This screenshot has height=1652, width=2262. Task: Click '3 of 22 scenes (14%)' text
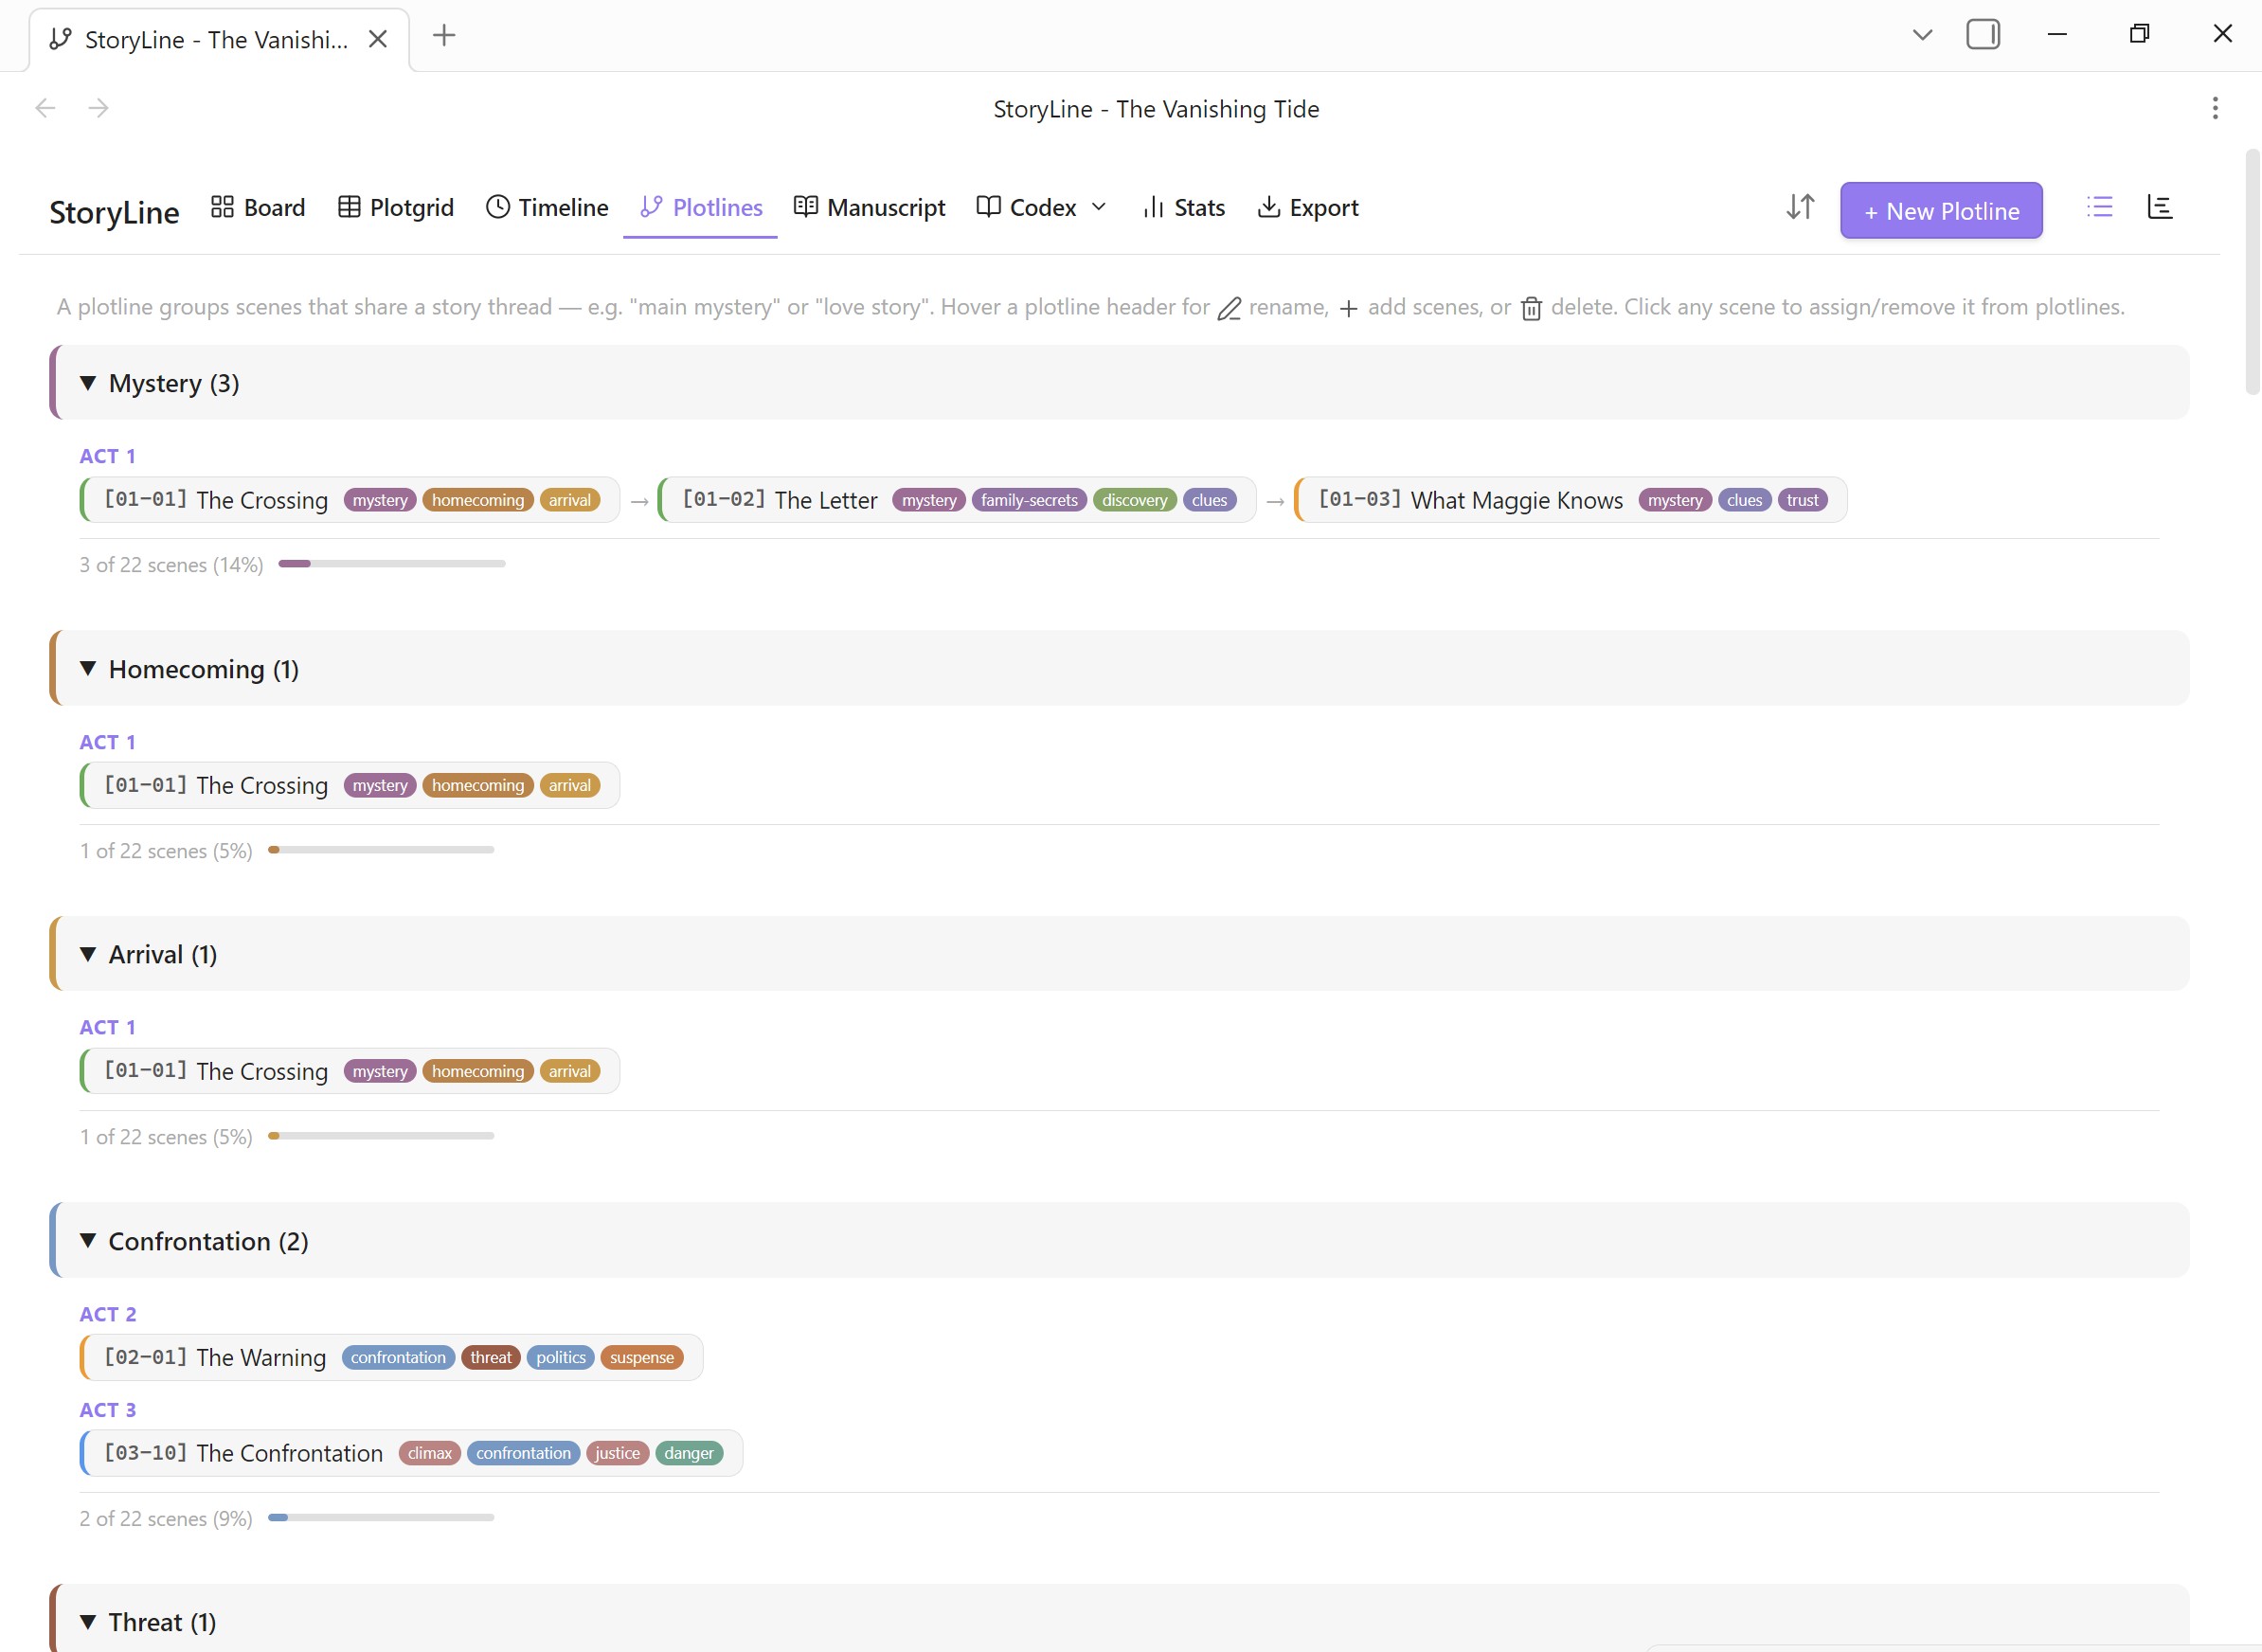[171, 565]
